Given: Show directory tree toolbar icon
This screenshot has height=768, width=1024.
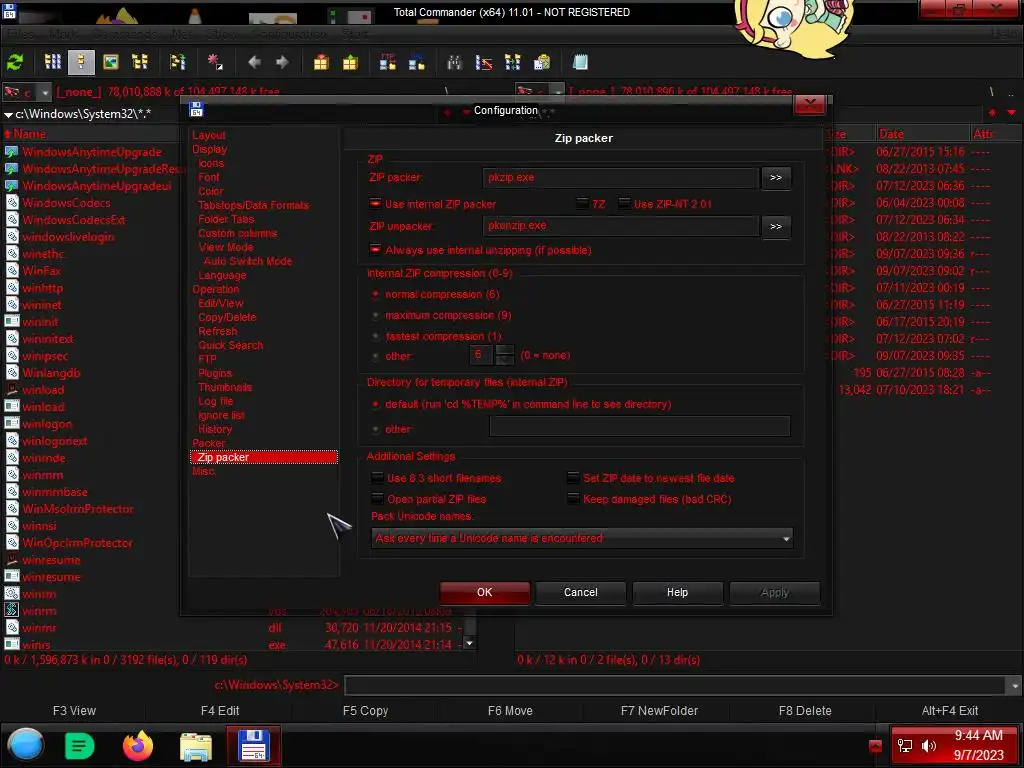Looking at the screenshot, I should click(140, 63).
